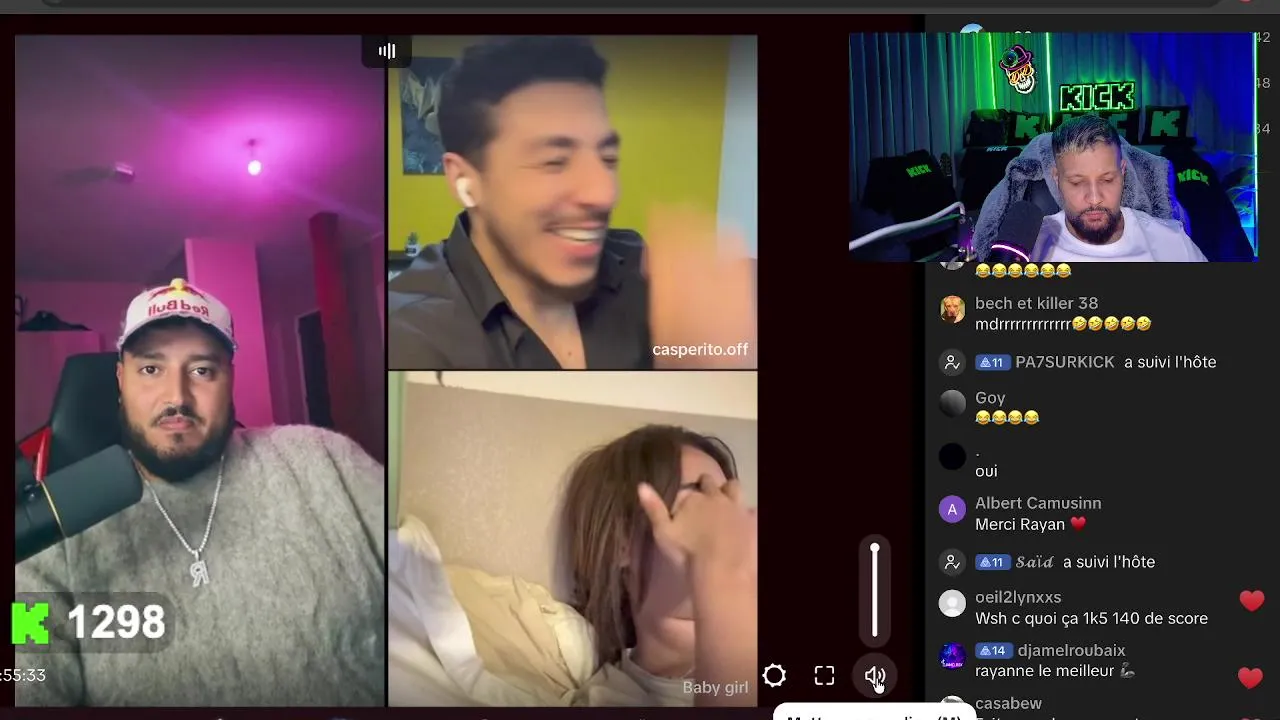
Task: Like oeil2lynxxs message with the heart
Action: pyautogui.click(x=1251, y=600)
